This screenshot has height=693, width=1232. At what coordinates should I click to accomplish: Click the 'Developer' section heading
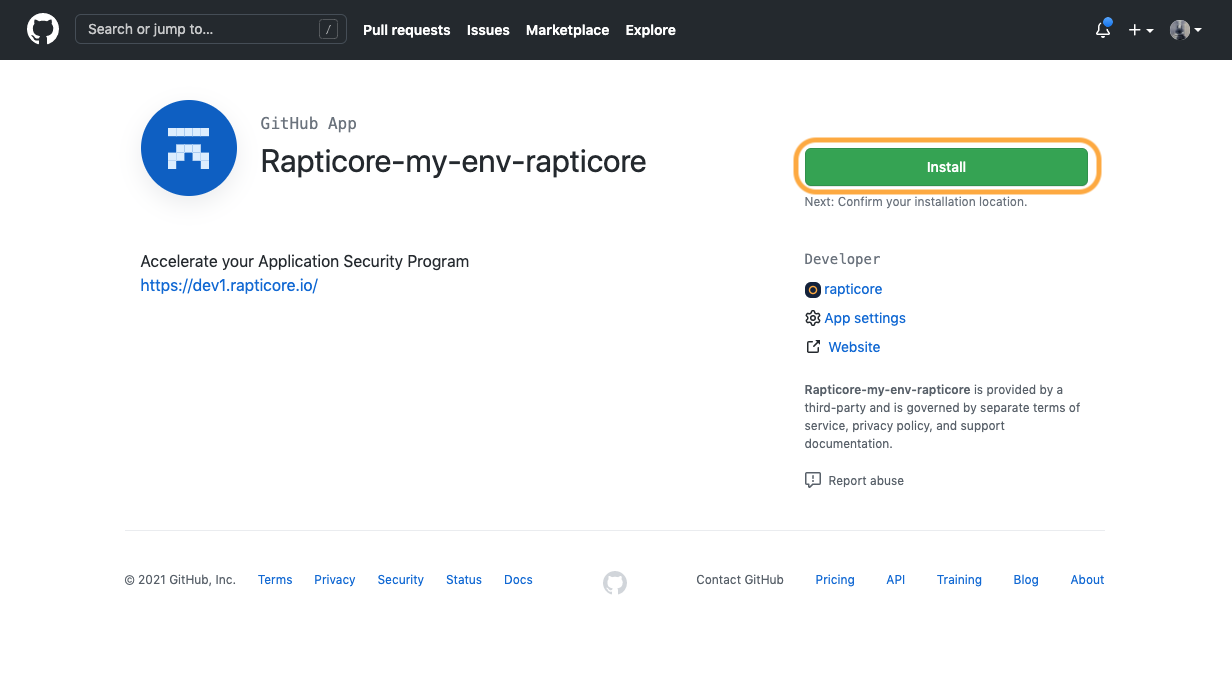point(842,259)
